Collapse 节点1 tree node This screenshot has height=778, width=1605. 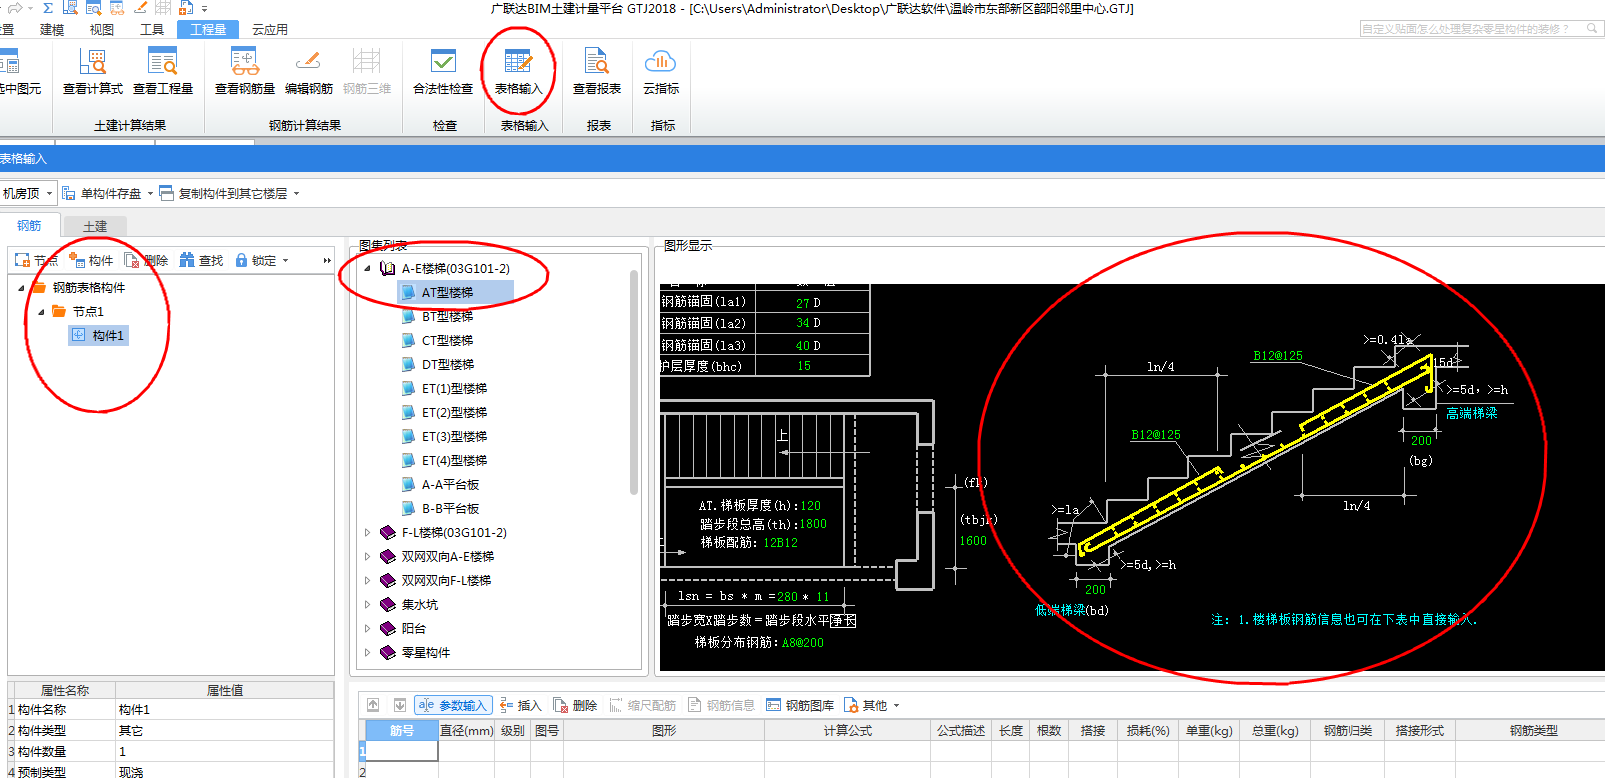tap(41, 312)
